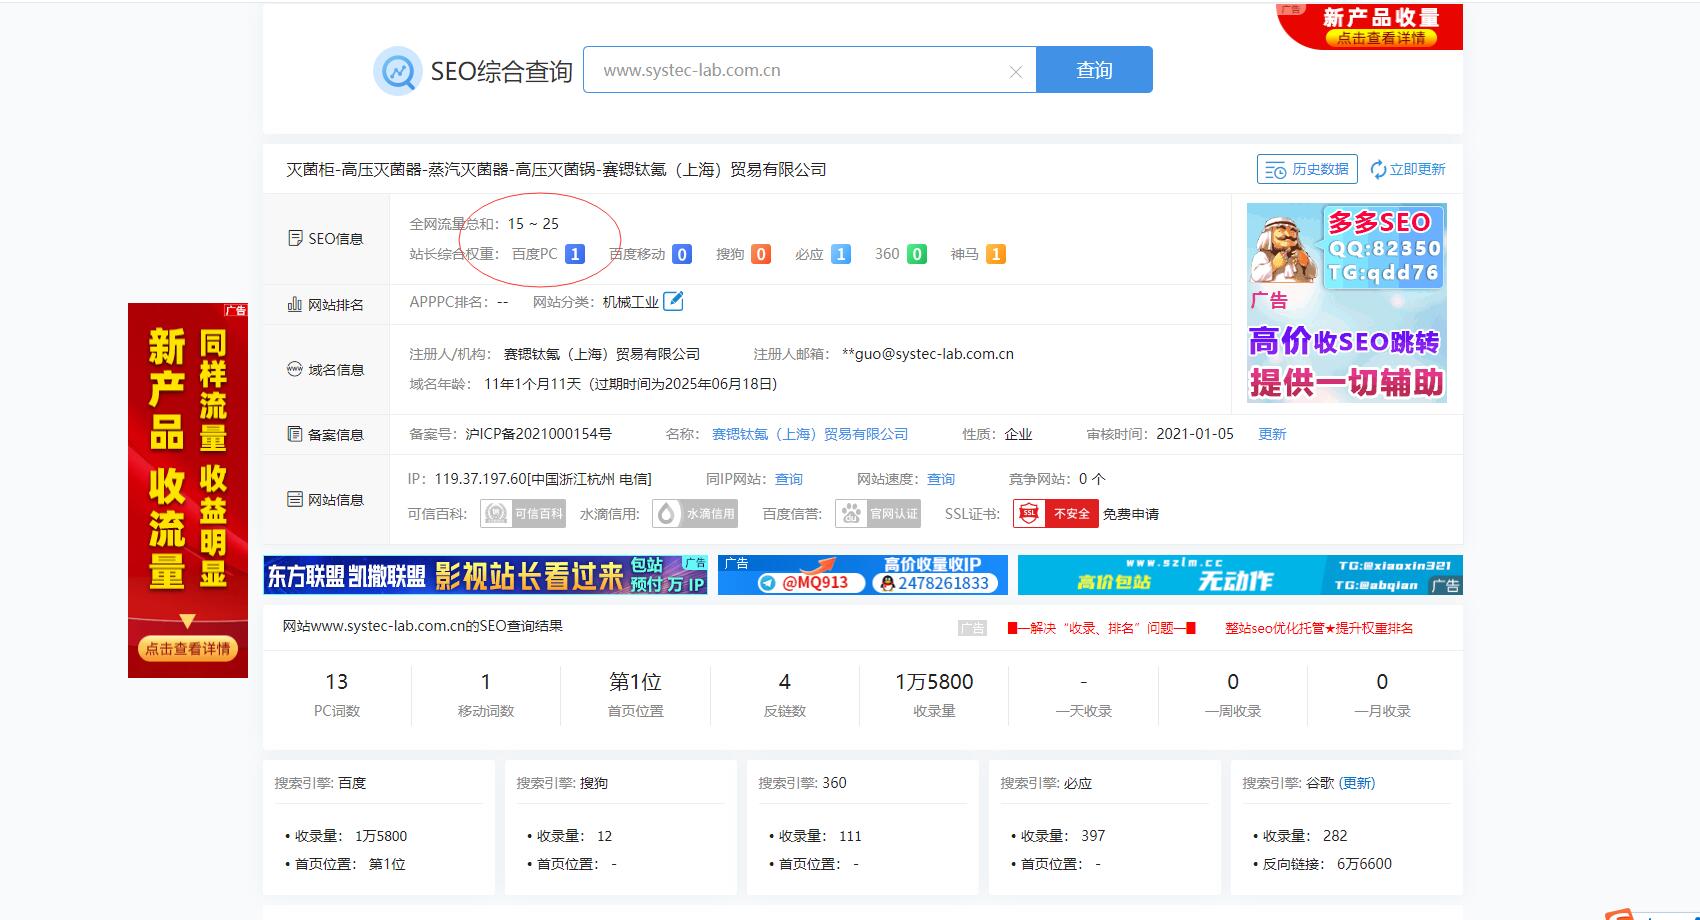Click 网站速度 查询 link
This screenshot has height=920, width=1700.
click(941, 479)
